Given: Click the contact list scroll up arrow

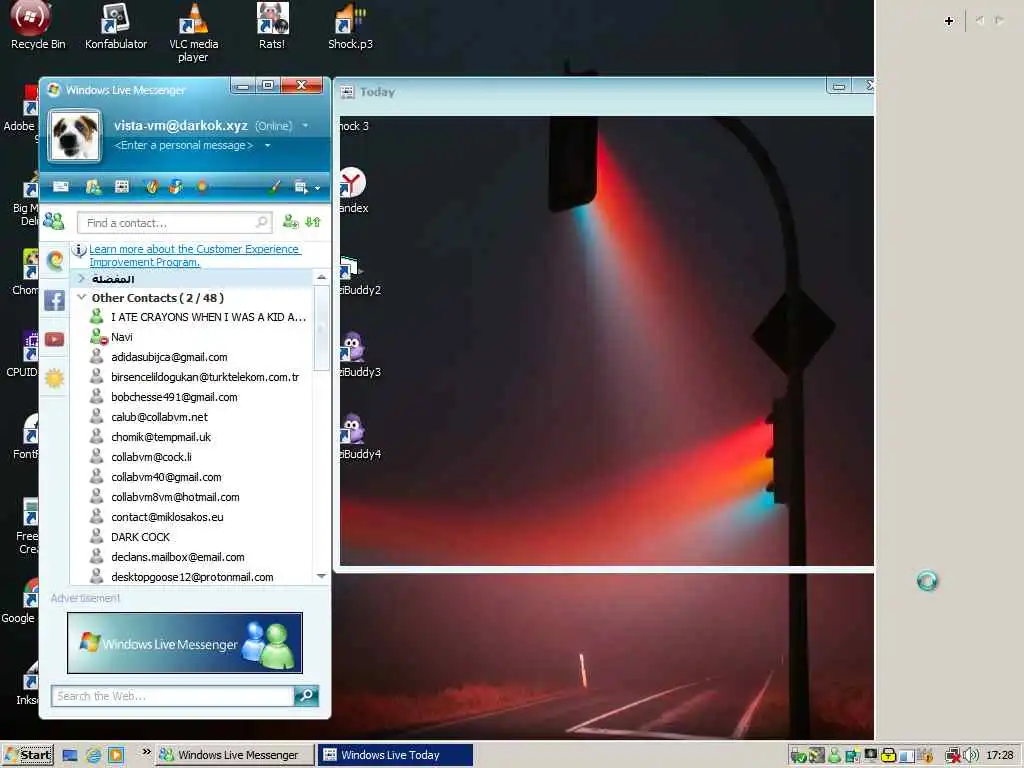Looking at the screenshot, I should tap(321, 278).
